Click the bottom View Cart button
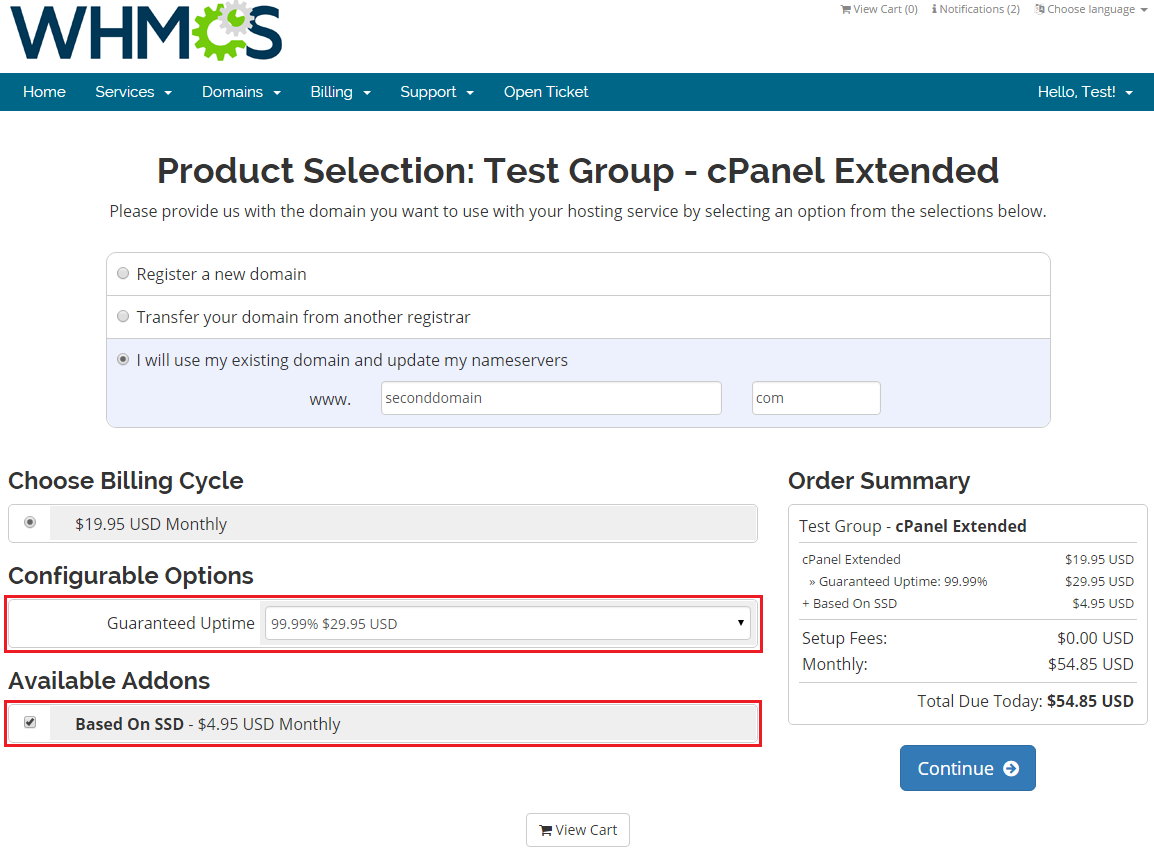The image size is (1154, 858). coord(578,830)
